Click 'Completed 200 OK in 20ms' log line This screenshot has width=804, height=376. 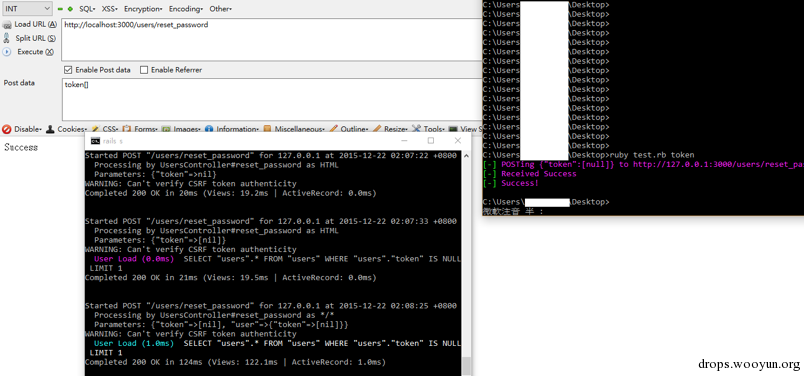pos(231,193)
